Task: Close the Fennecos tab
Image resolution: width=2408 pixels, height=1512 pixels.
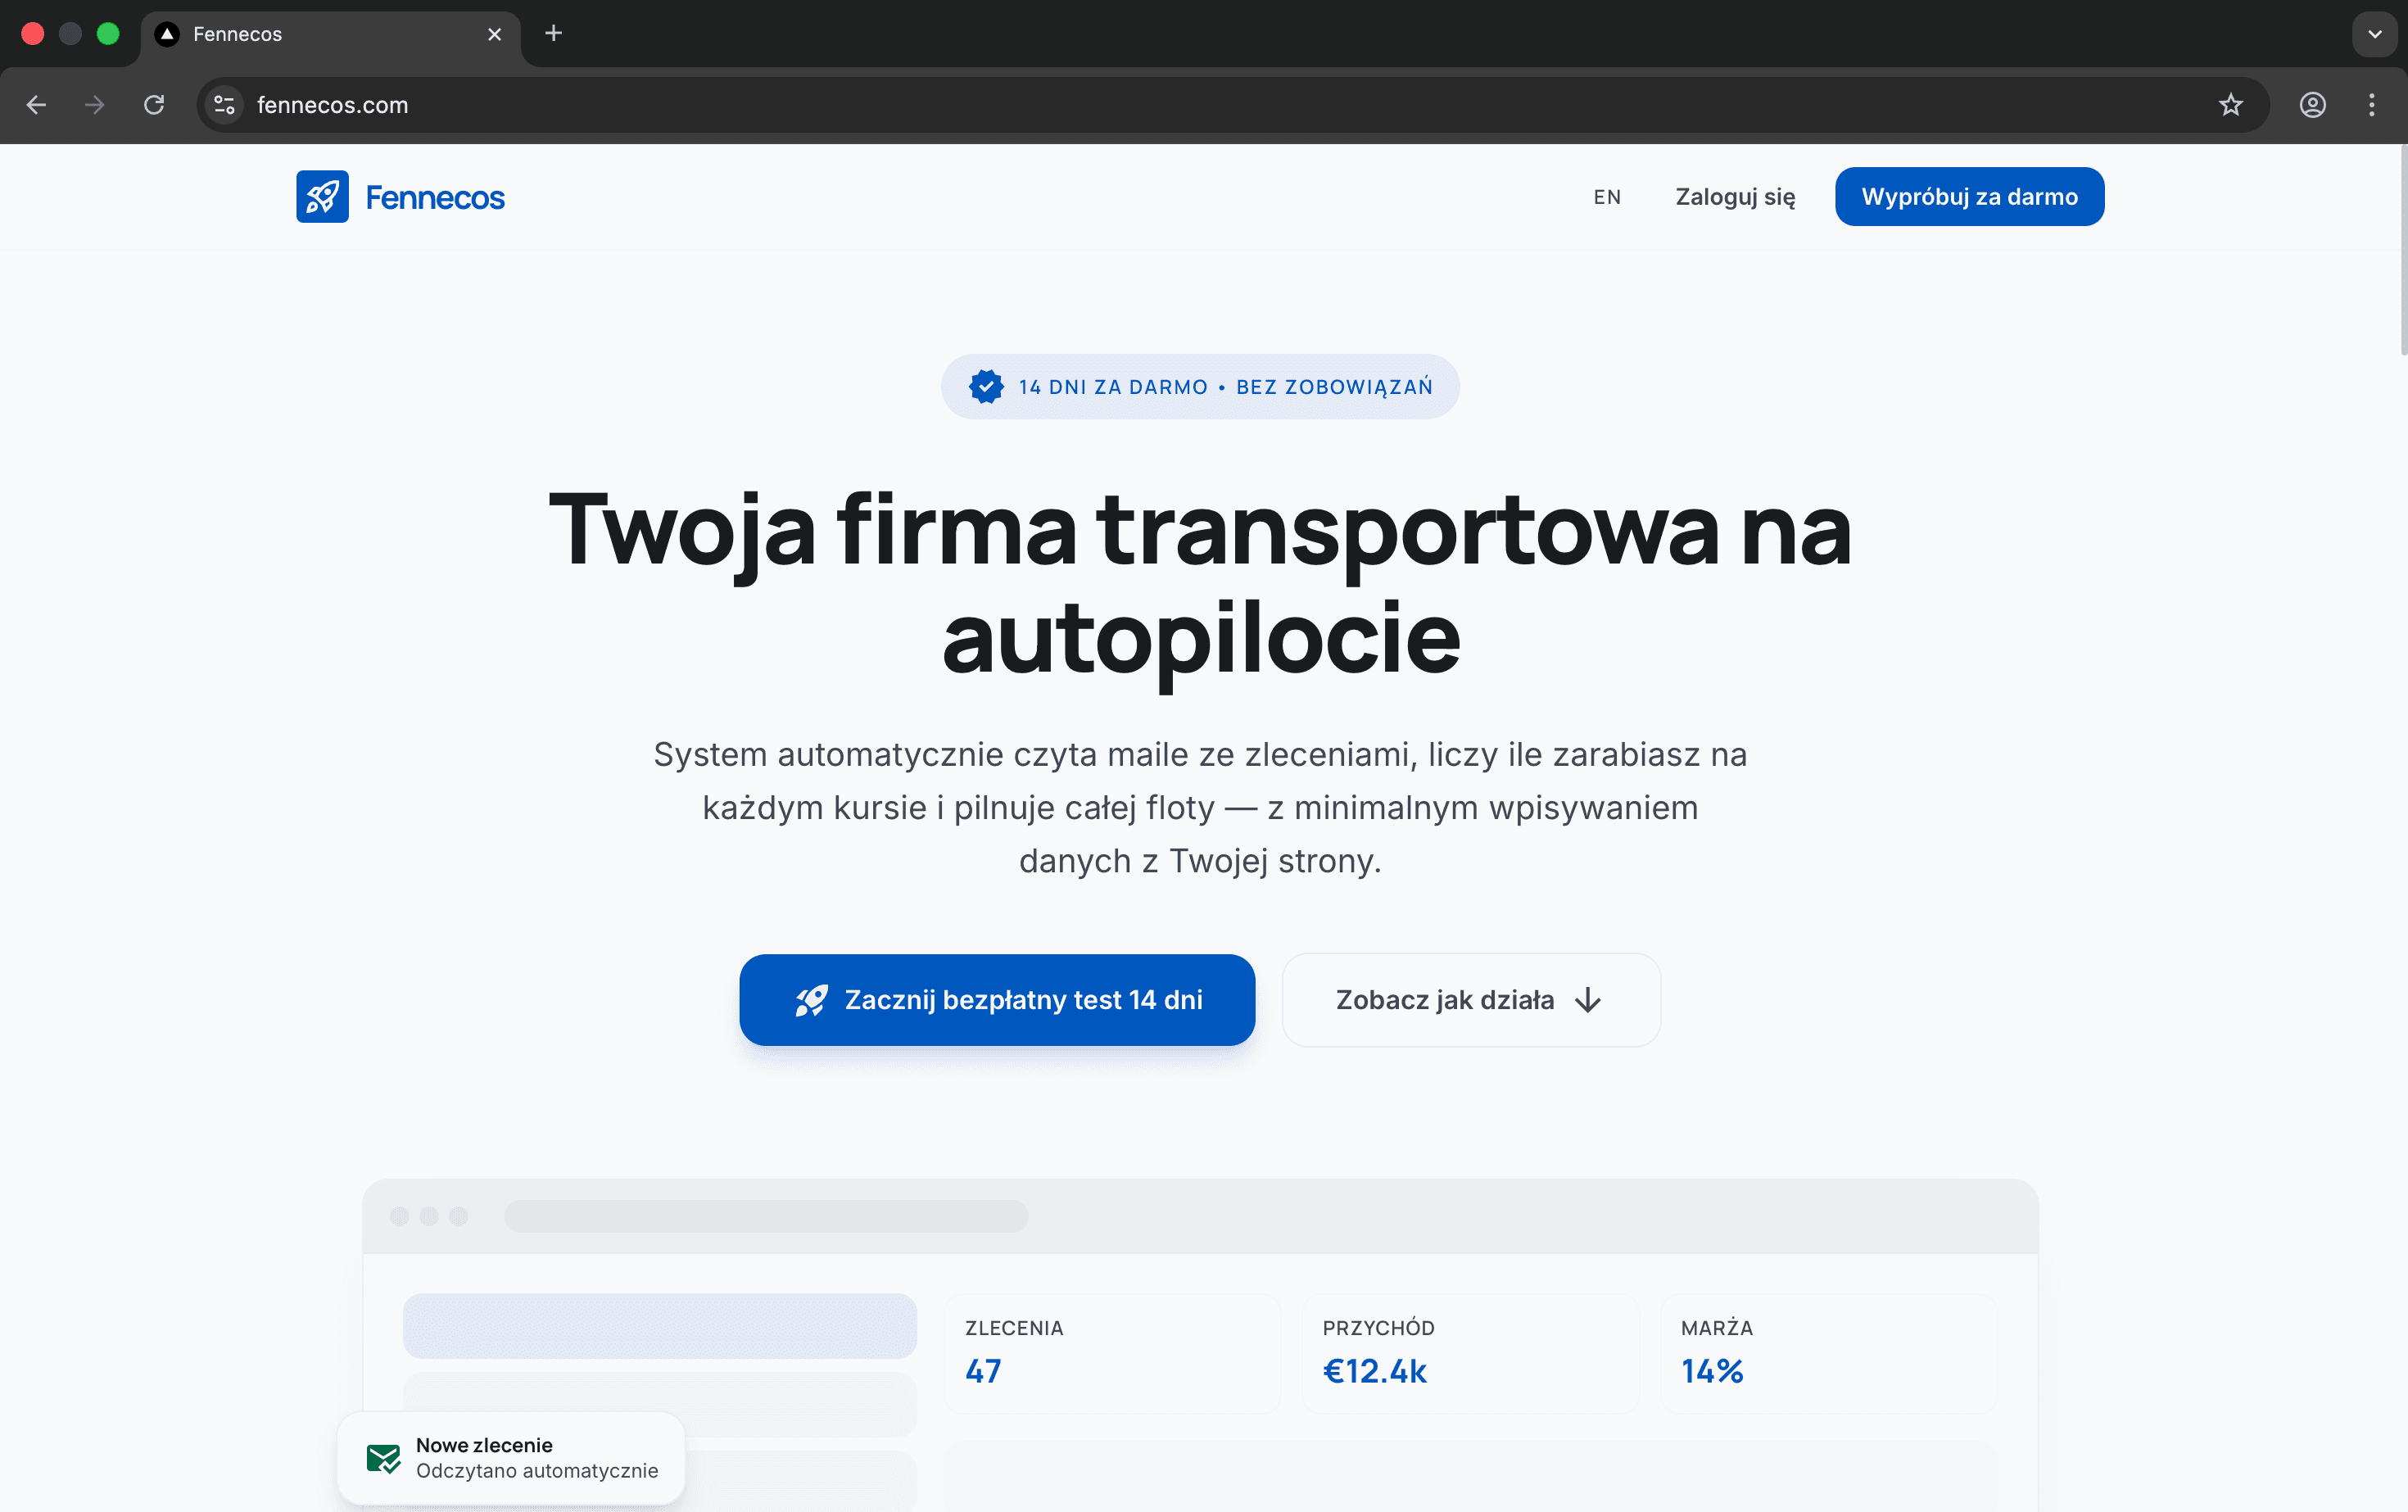Action: coord(494,35)
